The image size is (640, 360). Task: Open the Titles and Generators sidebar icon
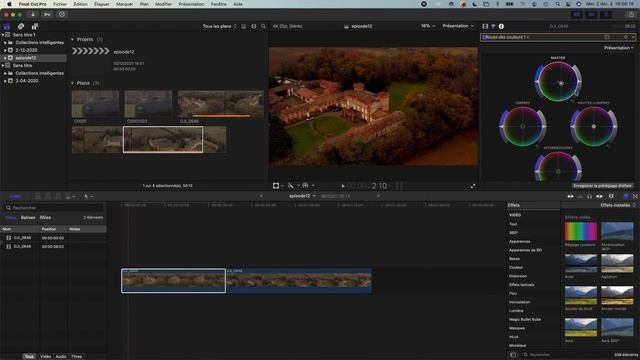(x=35, y=26)
